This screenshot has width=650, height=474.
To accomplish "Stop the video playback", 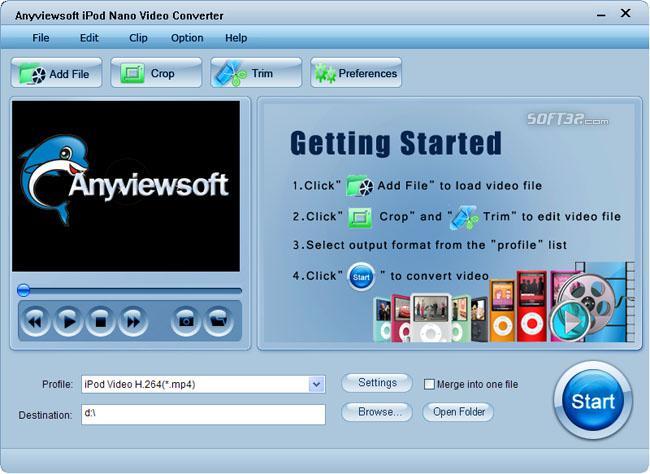I will tap(100, 321).
